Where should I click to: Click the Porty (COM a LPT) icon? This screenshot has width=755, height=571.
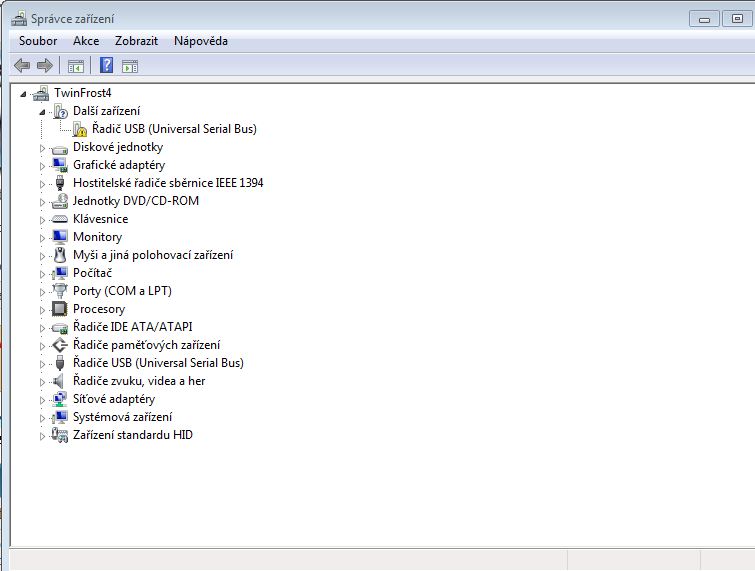(x=60, y=291)
